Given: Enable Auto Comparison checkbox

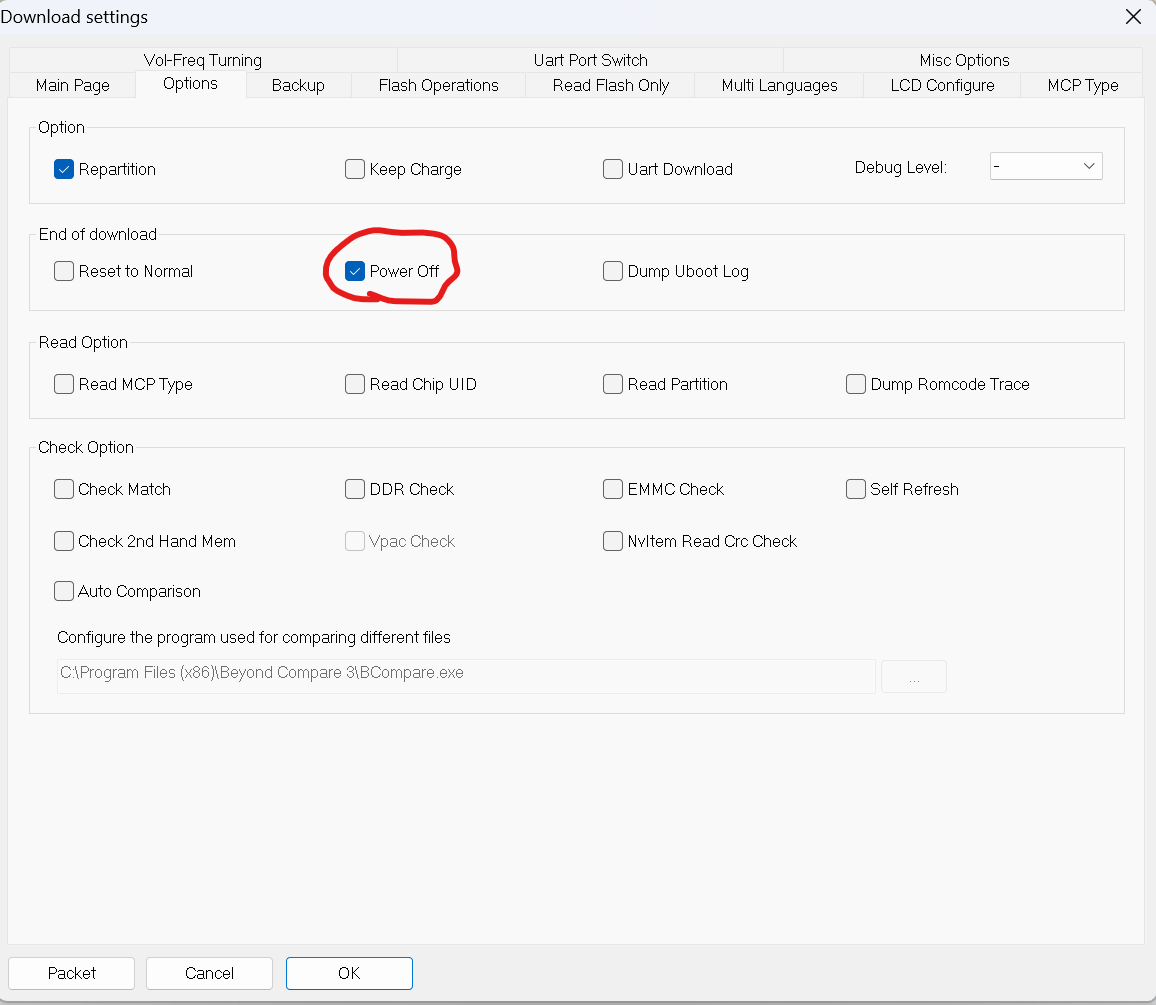Looking at the screenshot, I should point(64,591).
